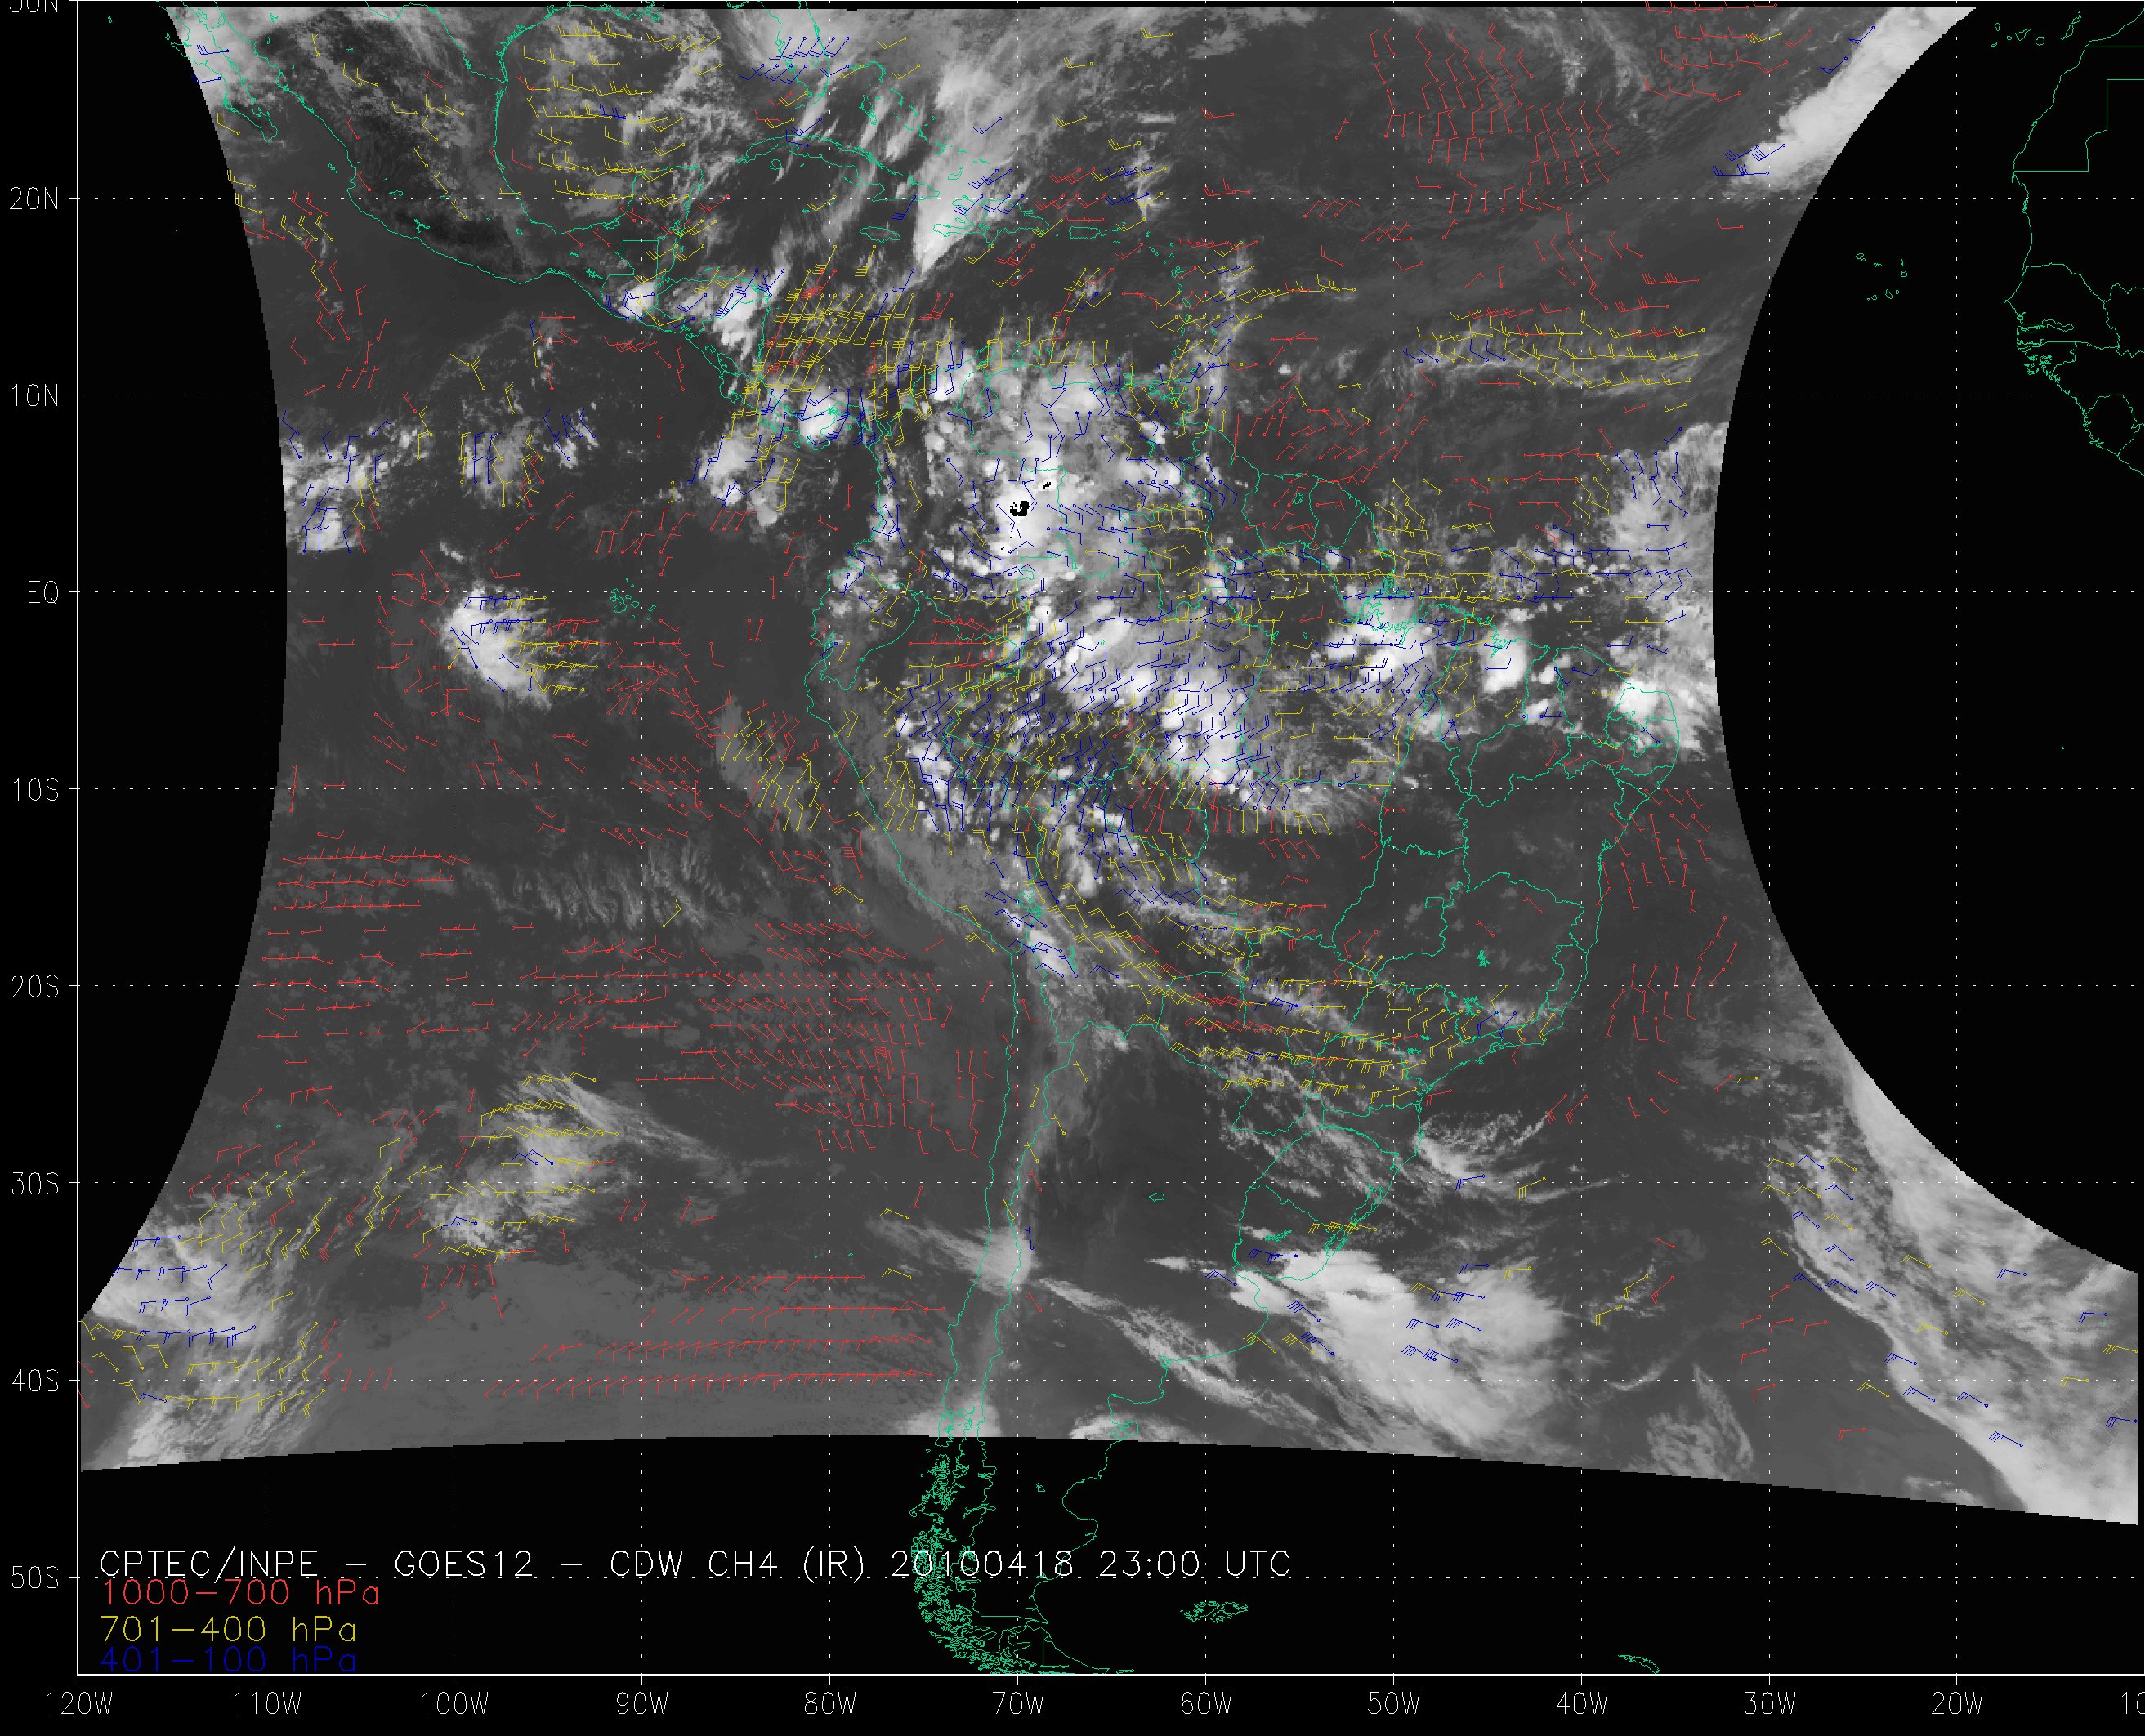Click the 20N latitude axis label
Screen dimensions: 2145x1736
[34, 199]
